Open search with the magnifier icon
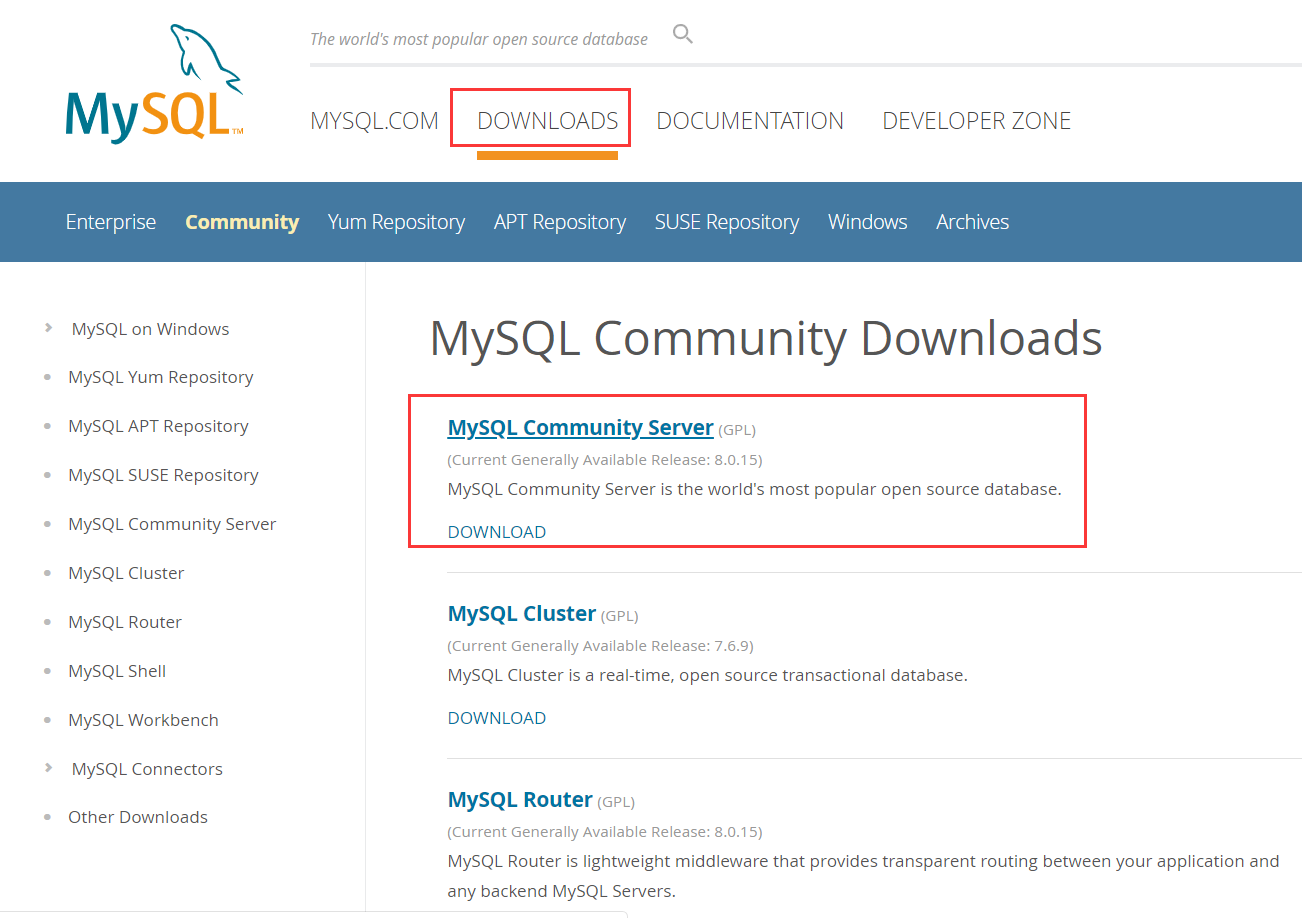 coord(682,33)
